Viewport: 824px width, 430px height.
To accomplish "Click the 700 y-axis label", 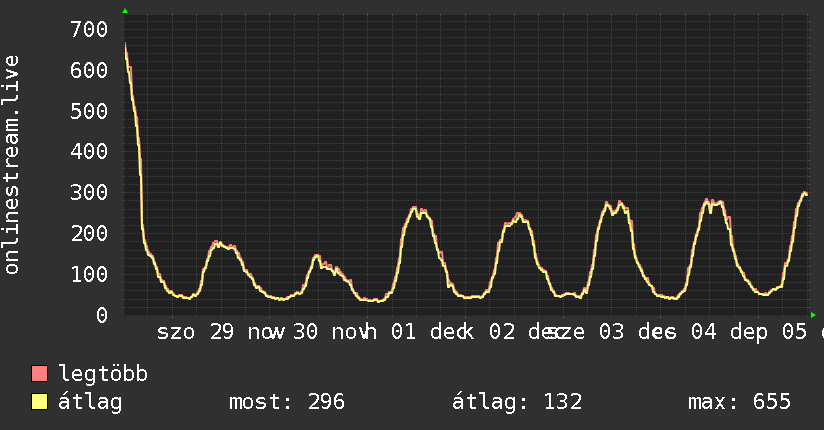I will tap(89, 29).
